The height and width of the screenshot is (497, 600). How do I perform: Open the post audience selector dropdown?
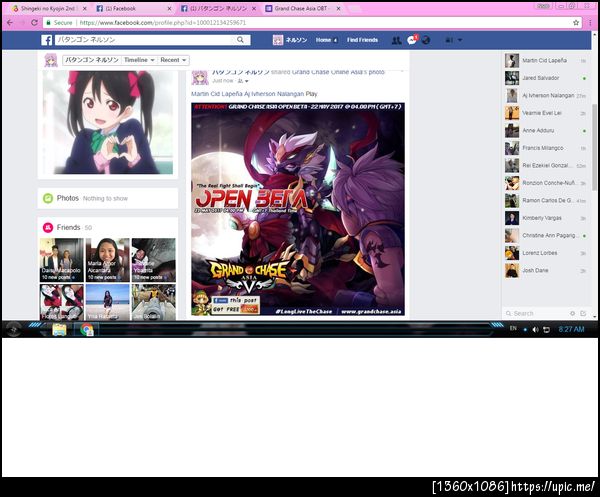click(243, 81)
